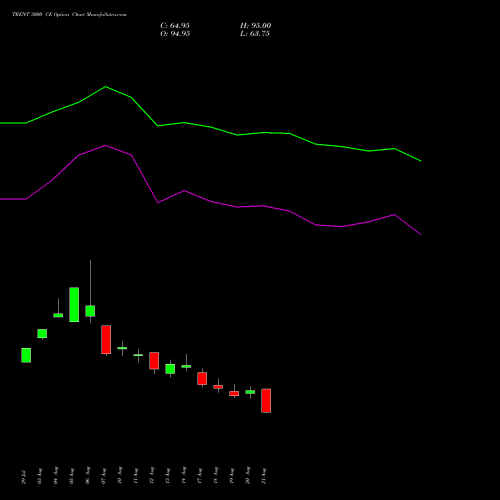The width and height of the screenshot is (500, 500).
Task: Click the high price value H: 95.00
Action: tap(255, 26)
